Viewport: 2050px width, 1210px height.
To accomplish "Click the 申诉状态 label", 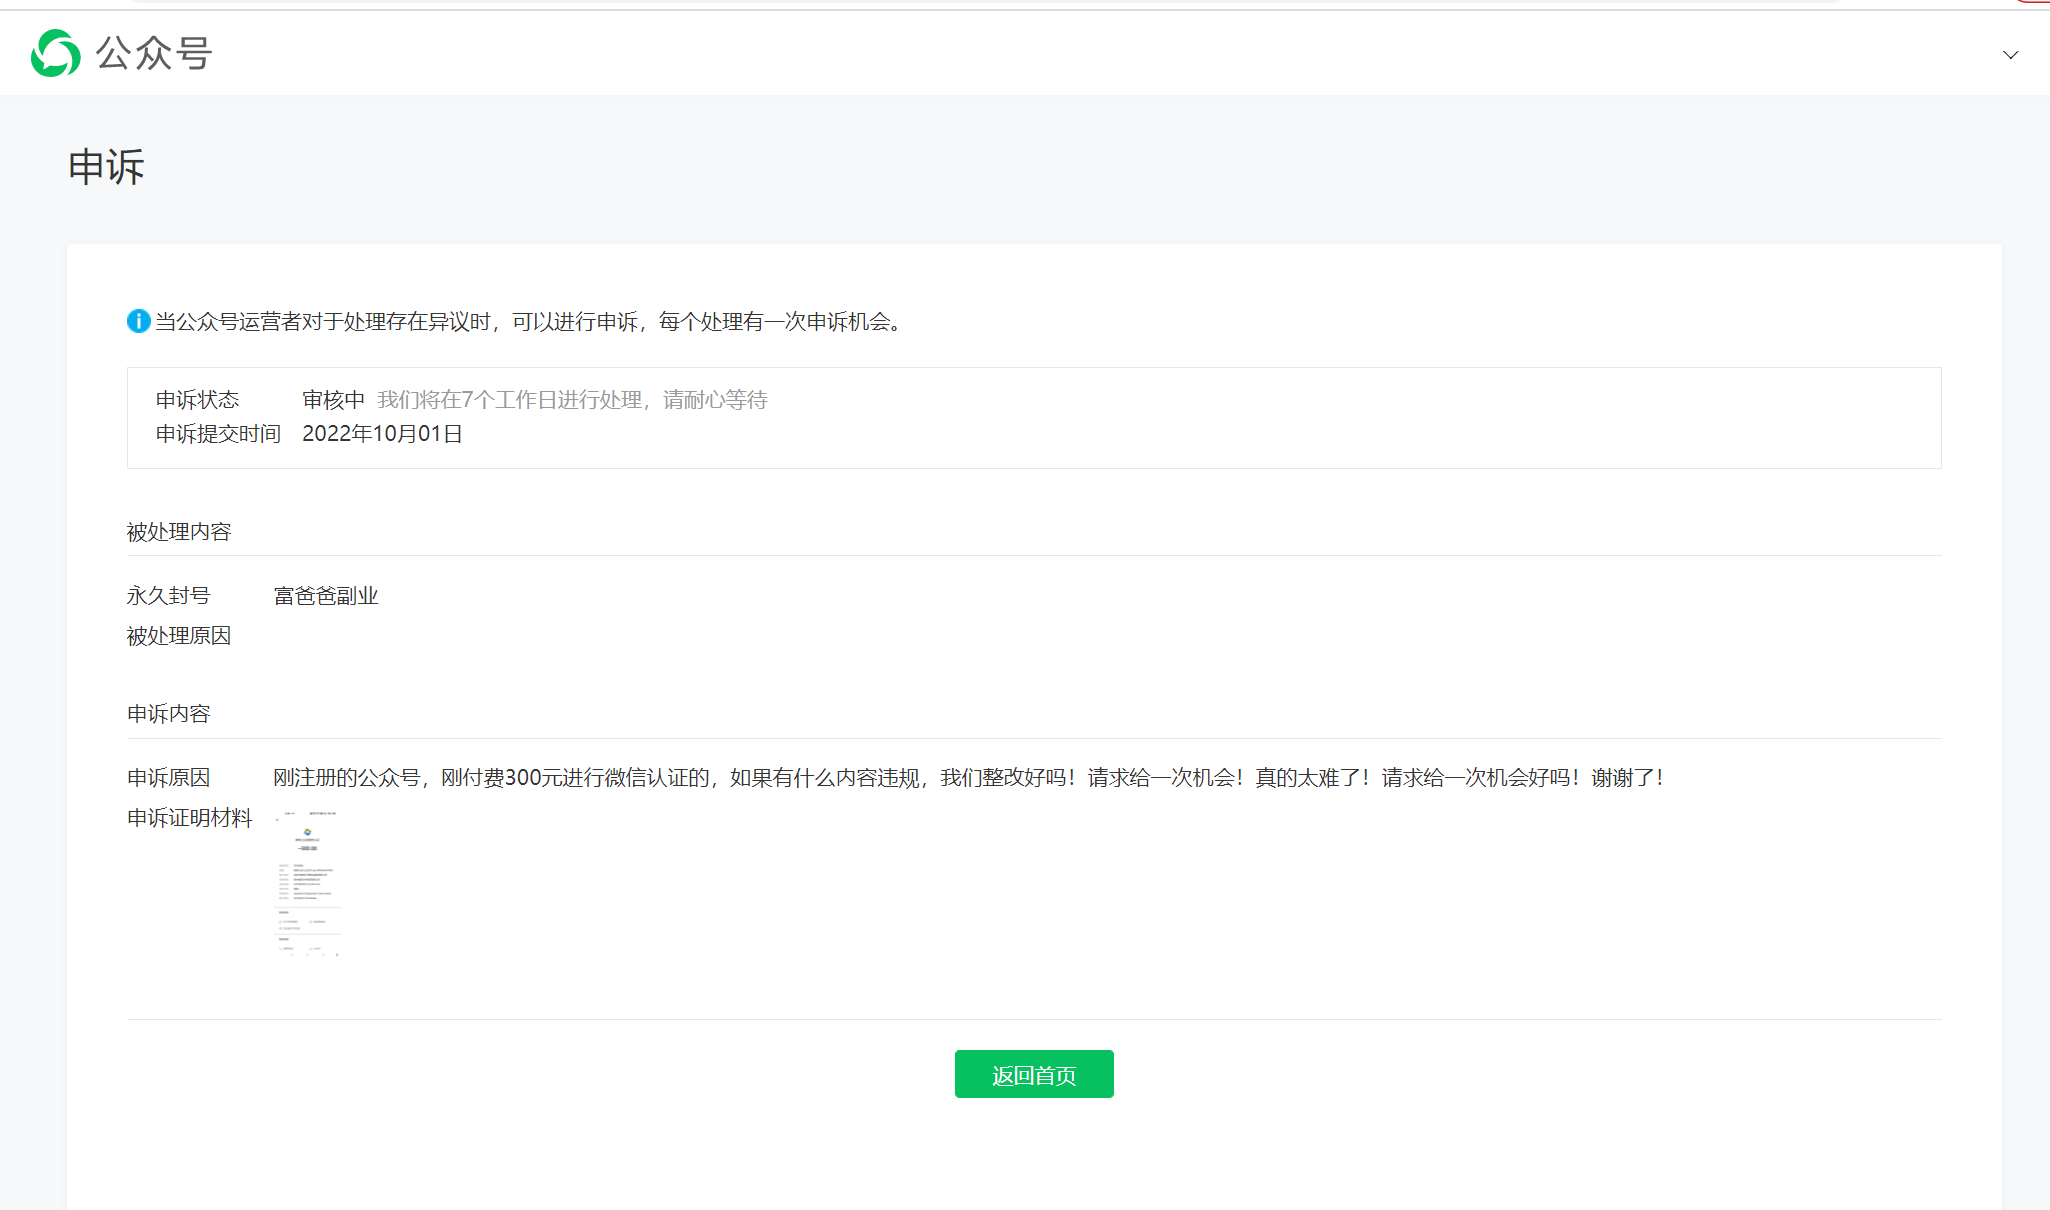I will 197,400.
